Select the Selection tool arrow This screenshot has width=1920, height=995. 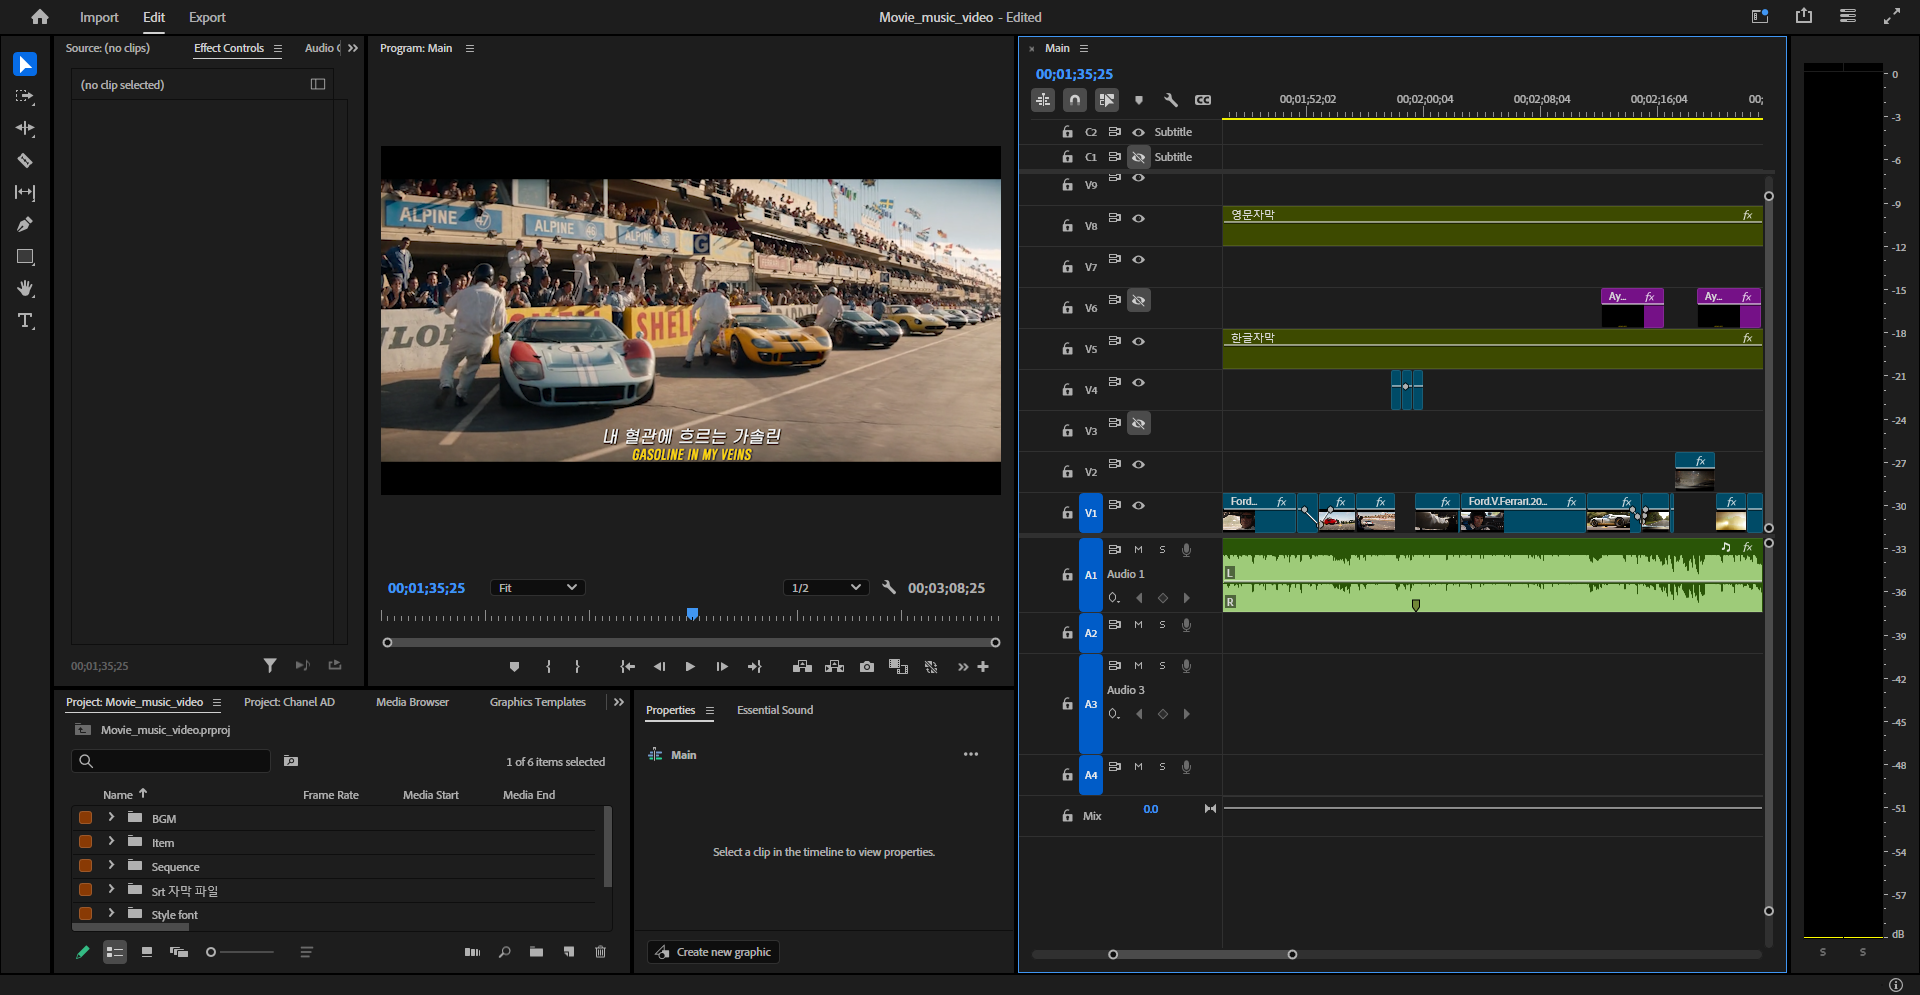[x=25, y=64]
